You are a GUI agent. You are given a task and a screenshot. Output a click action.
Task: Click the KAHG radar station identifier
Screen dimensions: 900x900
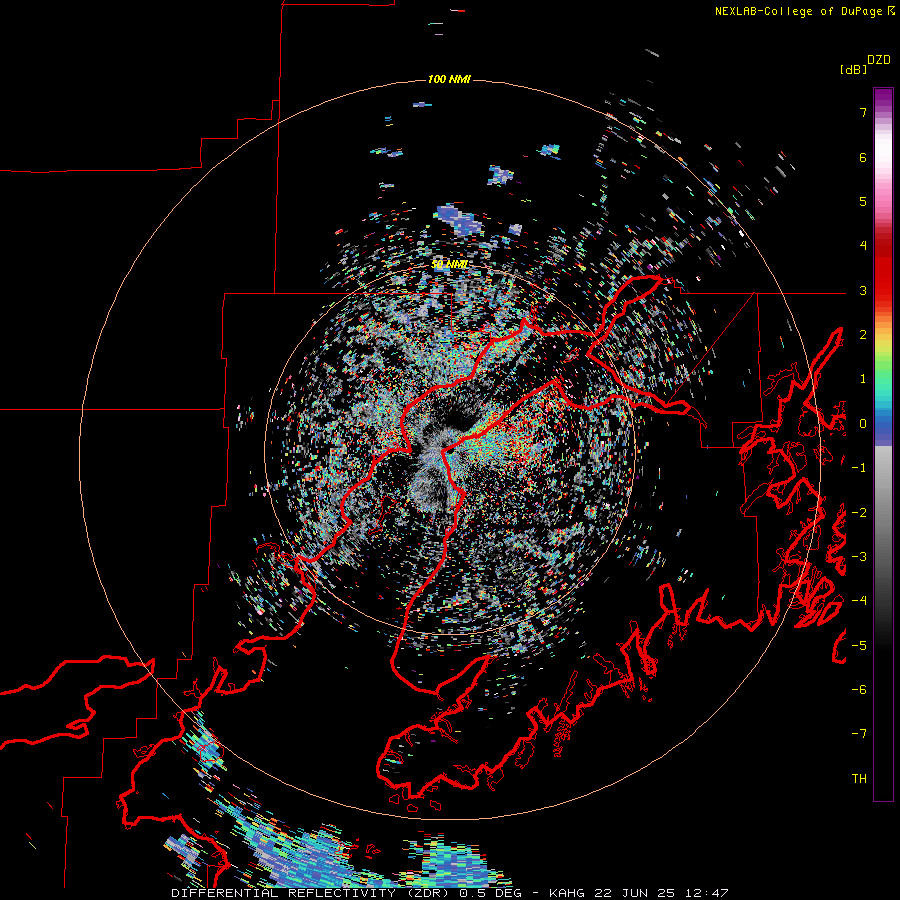pos(568,893)
